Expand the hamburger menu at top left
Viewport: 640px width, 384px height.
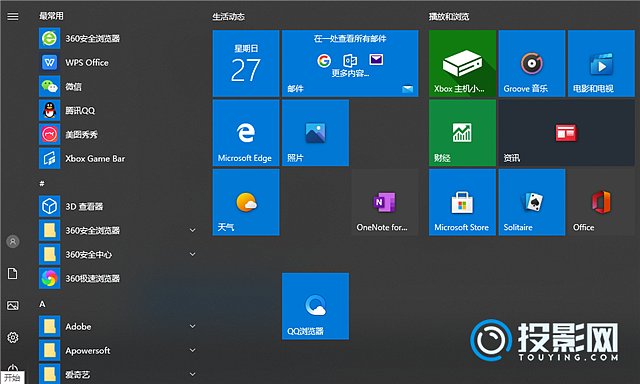(13, 16)
